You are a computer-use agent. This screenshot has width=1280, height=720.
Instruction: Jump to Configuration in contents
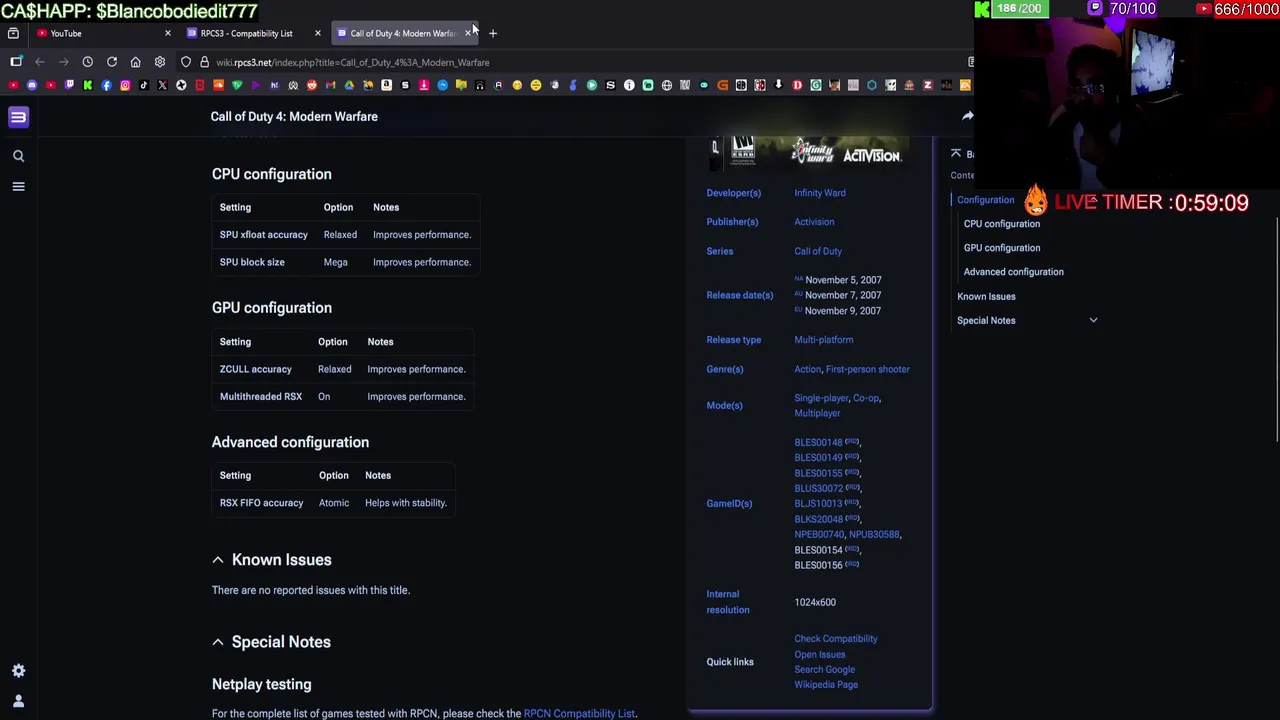point(985,200)
